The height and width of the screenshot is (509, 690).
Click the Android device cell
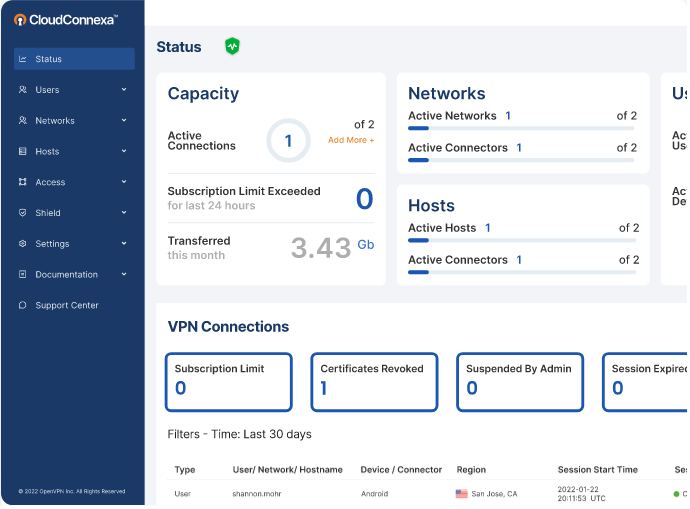point(374,494)
